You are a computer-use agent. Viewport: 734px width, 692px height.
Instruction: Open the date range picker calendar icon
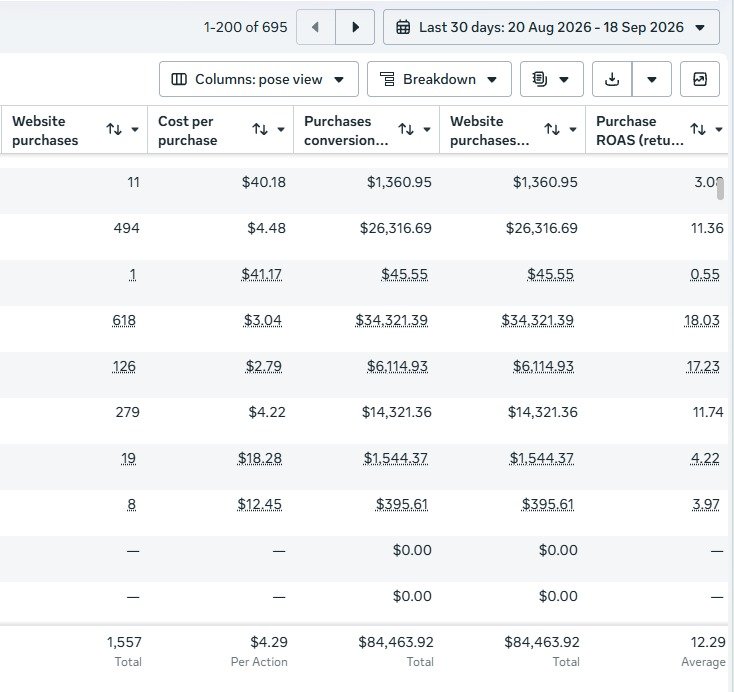403,27
